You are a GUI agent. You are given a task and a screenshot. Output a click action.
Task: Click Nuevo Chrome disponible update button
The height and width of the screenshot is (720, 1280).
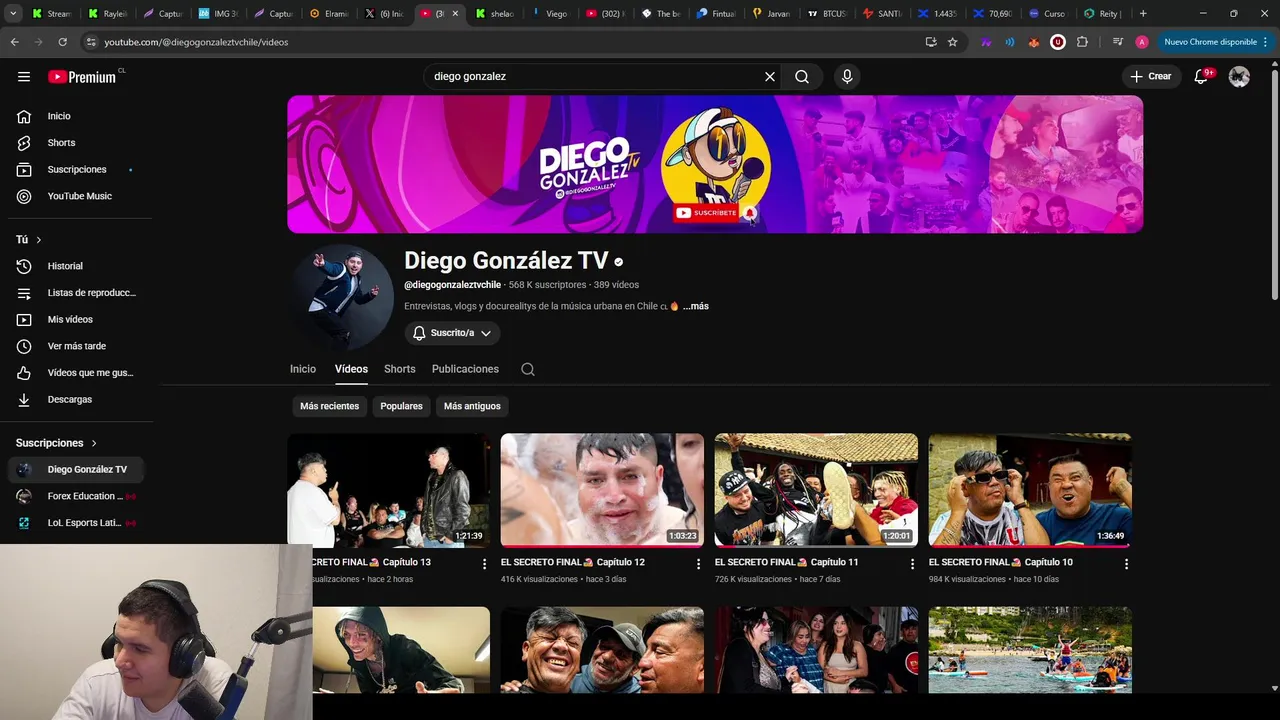click(1215, 42)
